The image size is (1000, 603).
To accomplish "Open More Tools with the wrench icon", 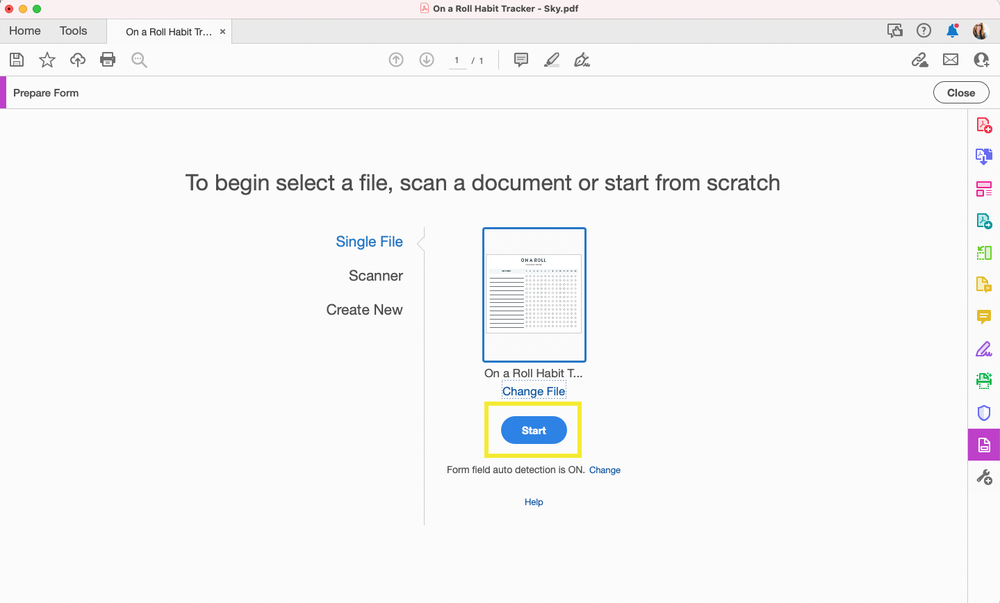I will (983, 477).
